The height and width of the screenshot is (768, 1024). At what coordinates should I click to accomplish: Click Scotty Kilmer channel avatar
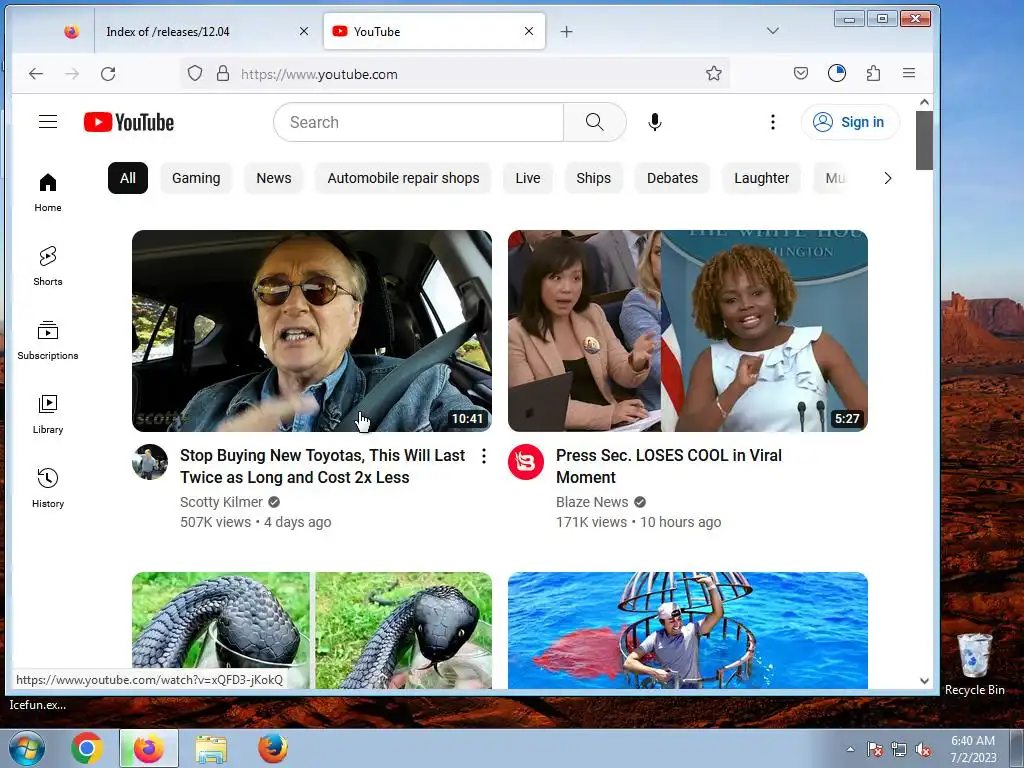click(150, 462)
